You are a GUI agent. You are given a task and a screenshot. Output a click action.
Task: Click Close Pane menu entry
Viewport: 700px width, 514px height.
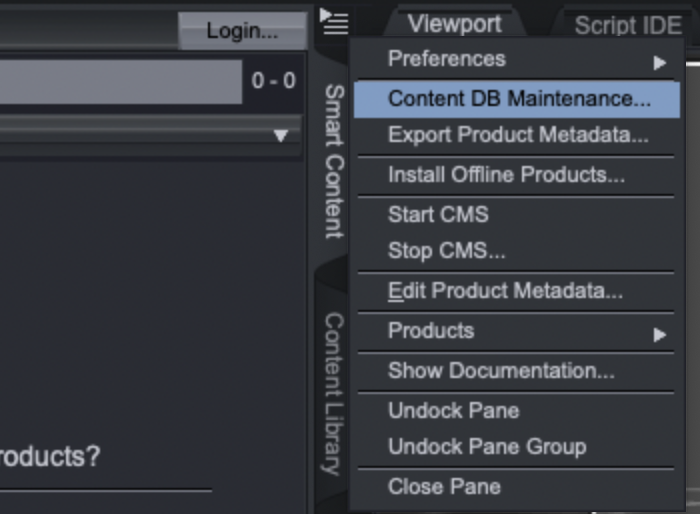click(x=444, y=487)
